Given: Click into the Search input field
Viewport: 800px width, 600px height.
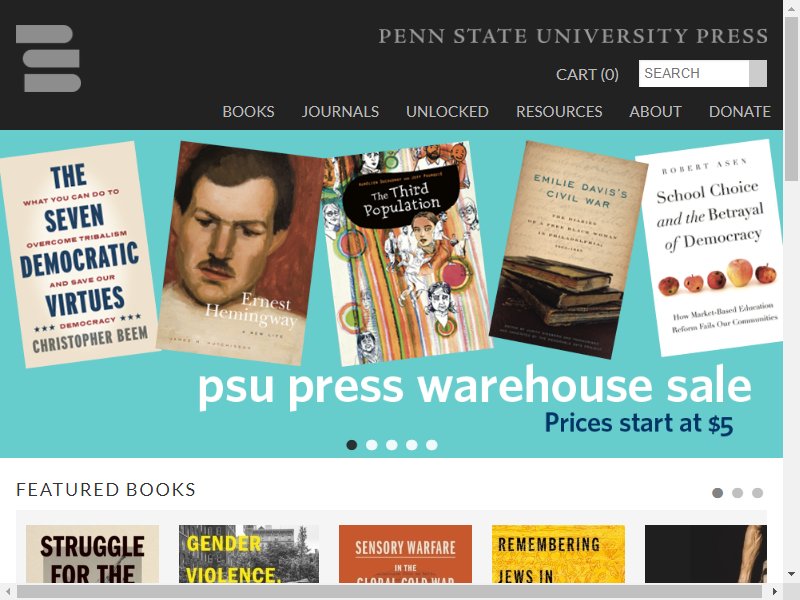Looking at the screenshot, I should point(694,73).
